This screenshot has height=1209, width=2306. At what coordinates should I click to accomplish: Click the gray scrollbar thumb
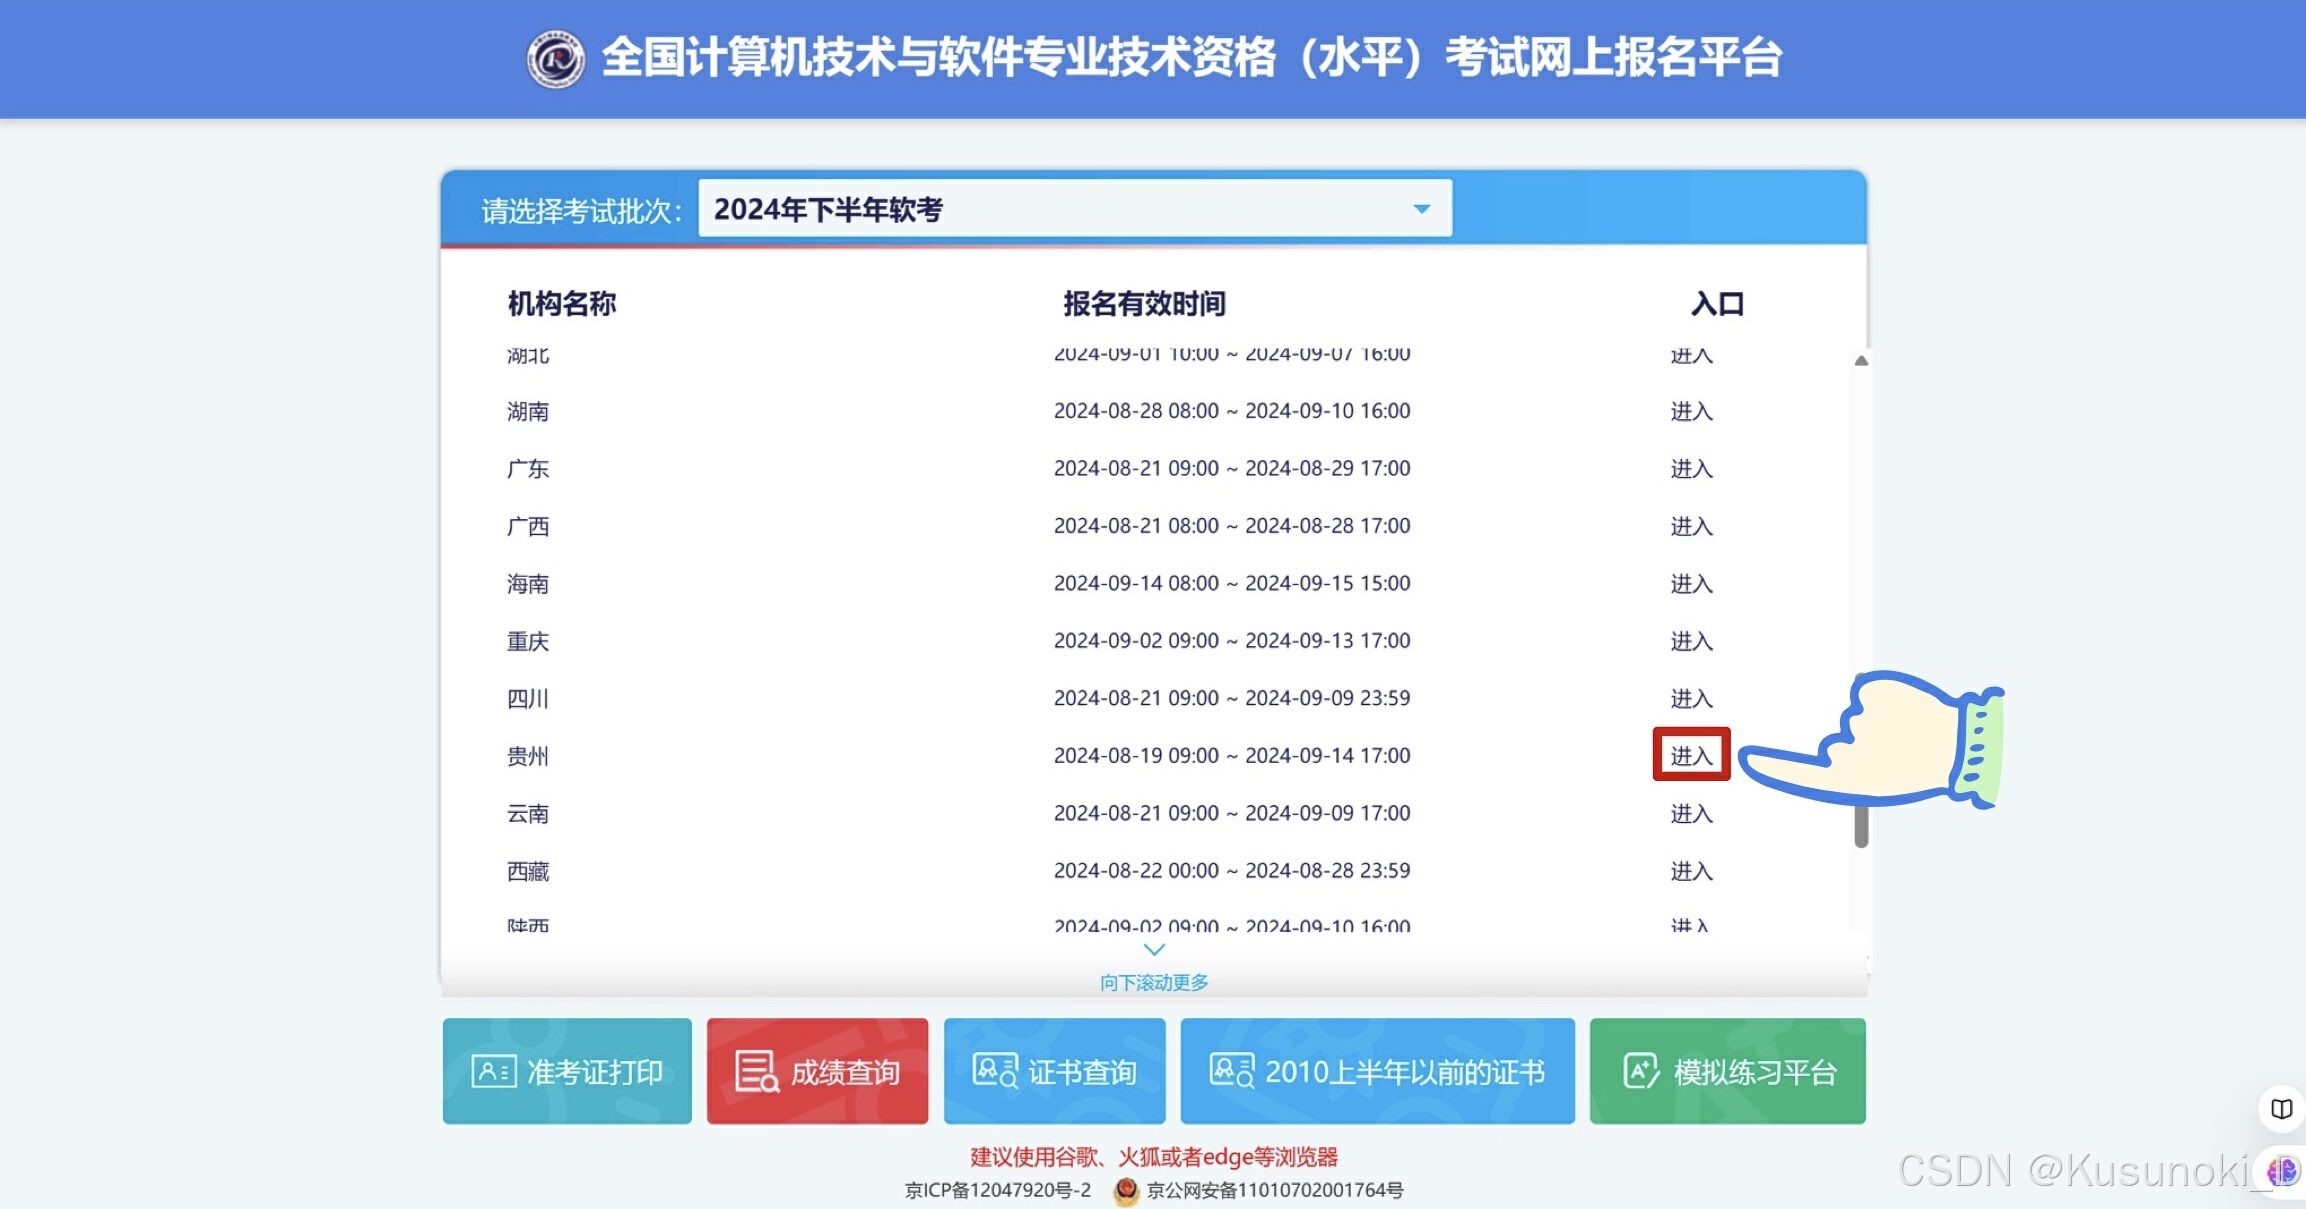click(1861, 825)
